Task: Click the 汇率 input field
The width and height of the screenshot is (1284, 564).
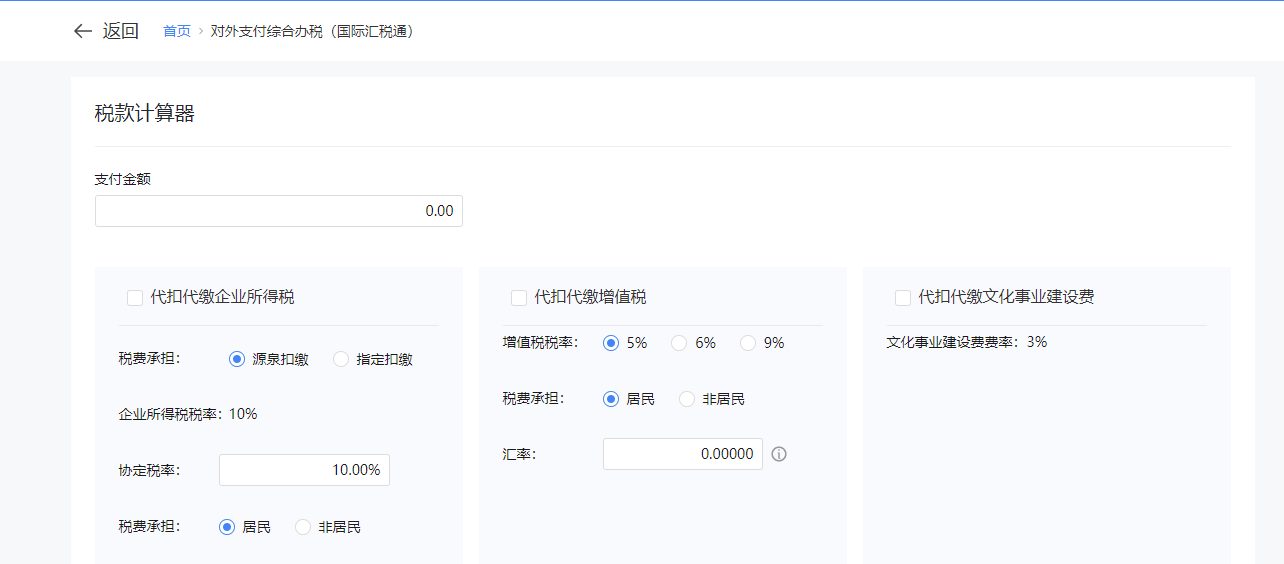Action: tap(682, 454)
